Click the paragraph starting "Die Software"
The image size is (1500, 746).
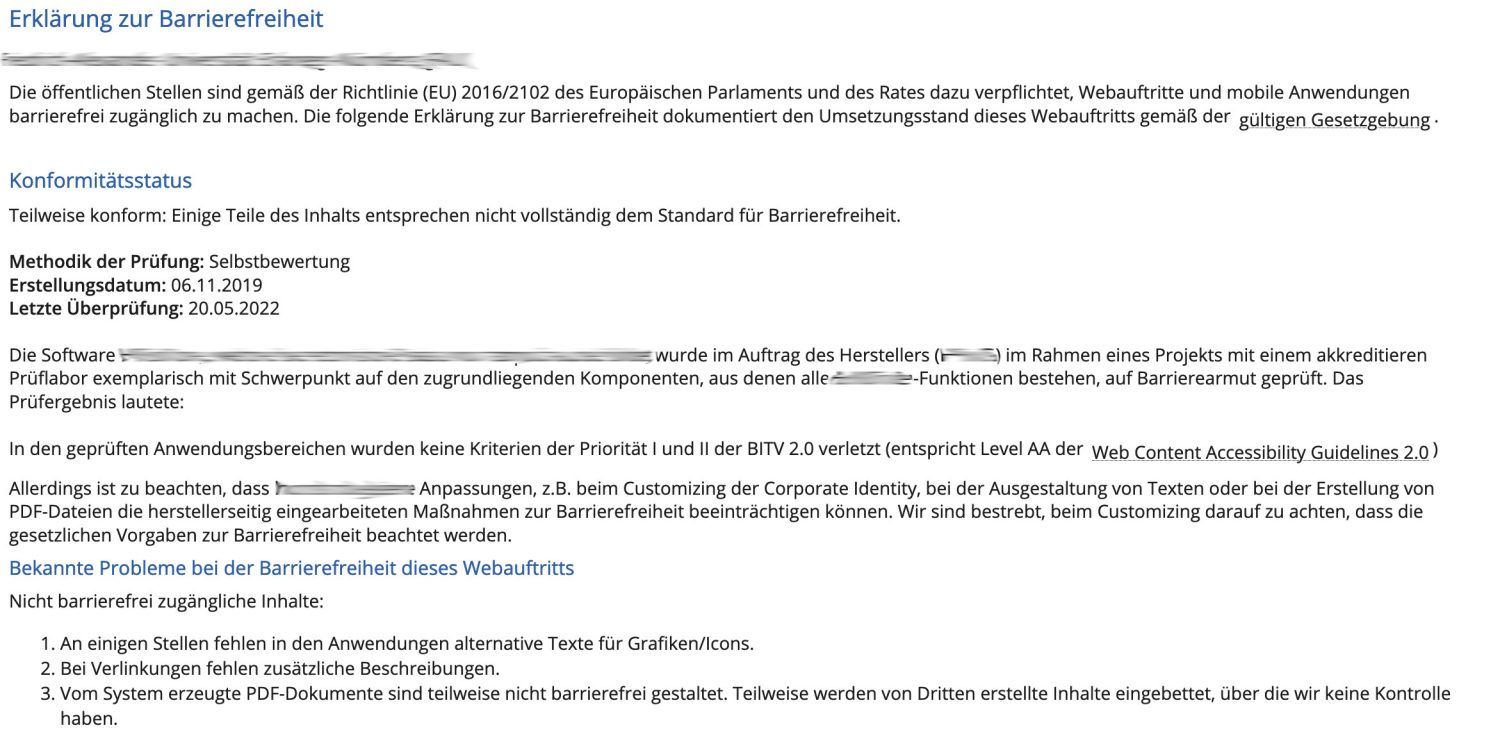(700, 378)
